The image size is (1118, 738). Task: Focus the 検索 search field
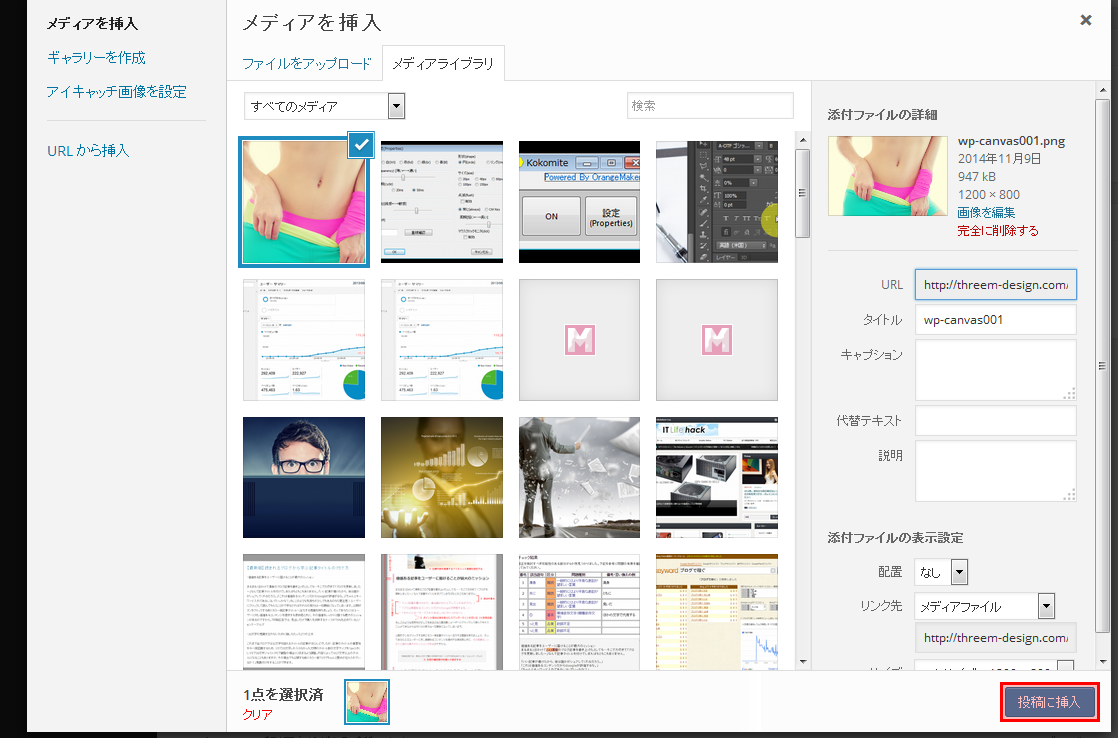point(710,106)
